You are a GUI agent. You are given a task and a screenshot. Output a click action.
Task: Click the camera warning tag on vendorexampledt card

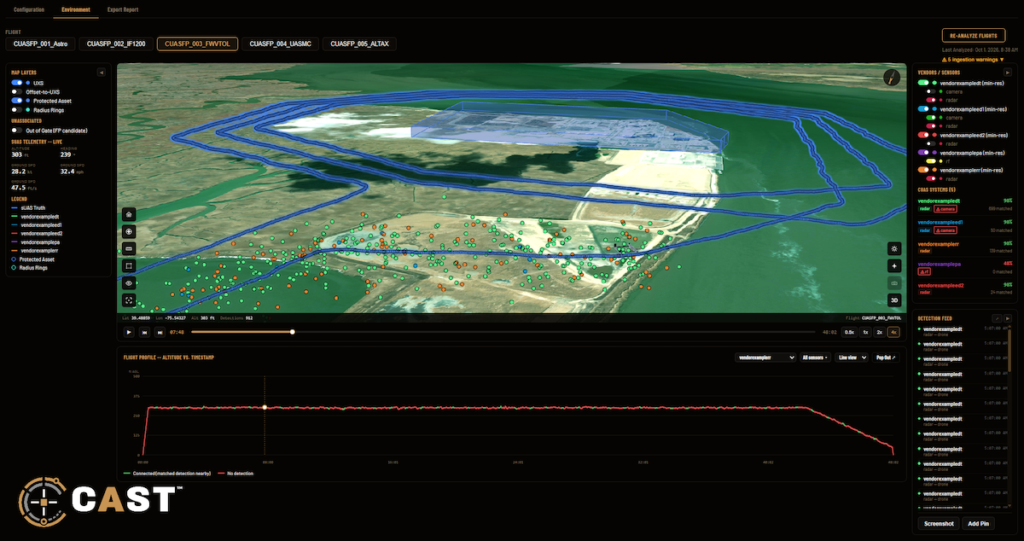coord(945,209)
